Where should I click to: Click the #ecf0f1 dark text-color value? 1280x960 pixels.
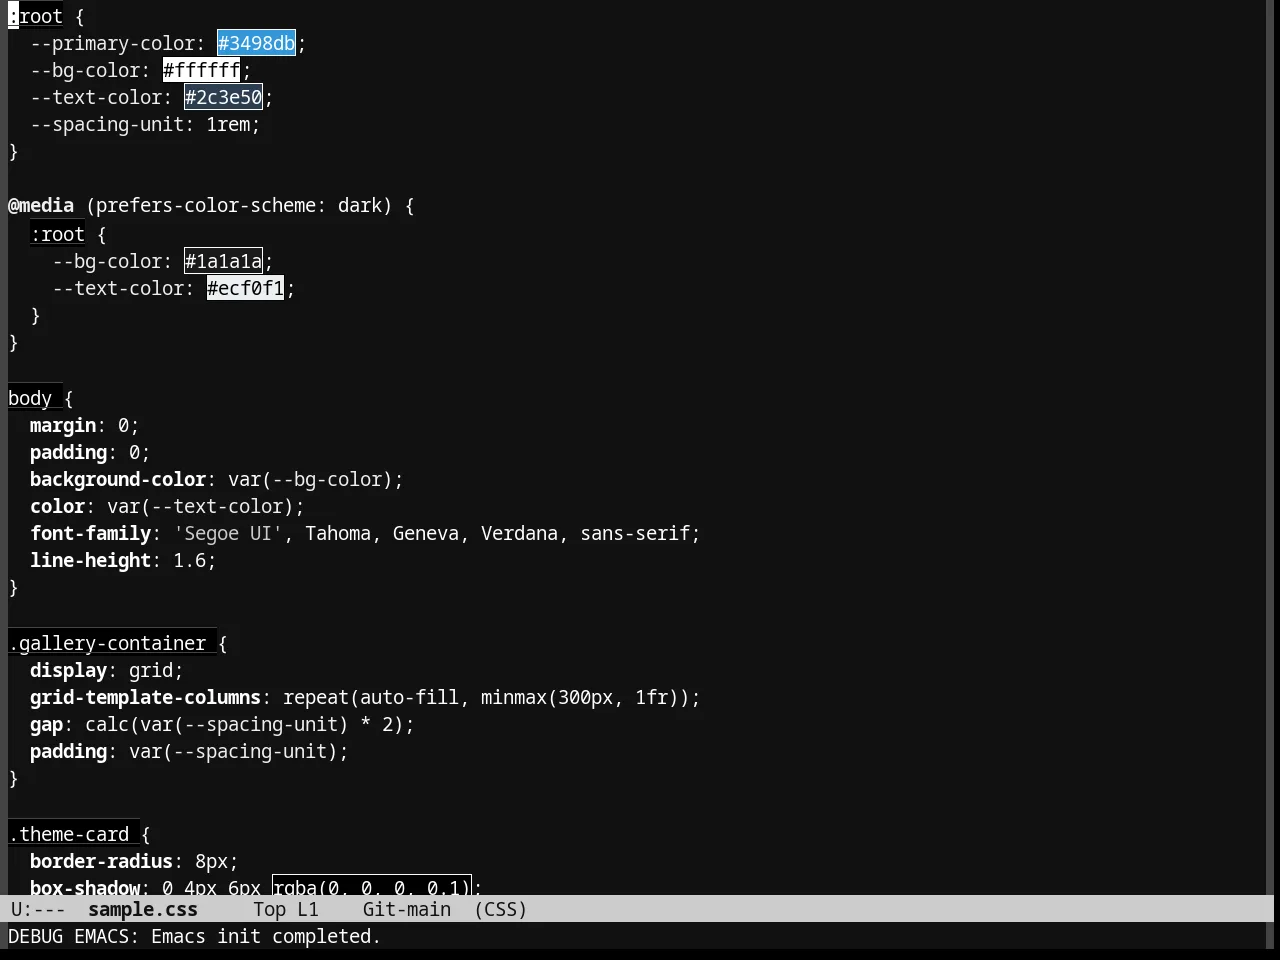(x=245, y=288)
